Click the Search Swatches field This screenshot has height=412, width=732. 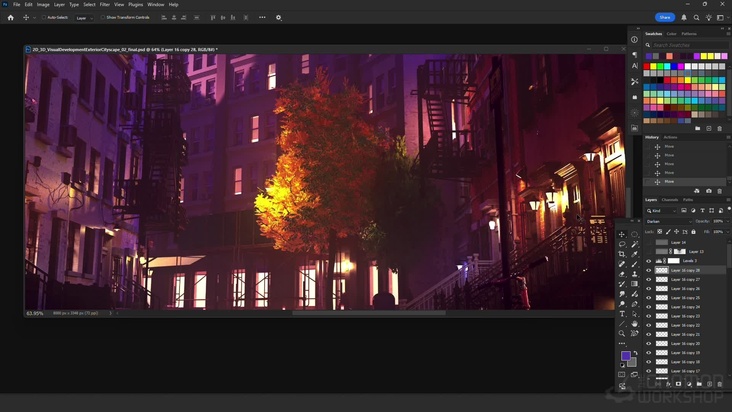[689, 45]
